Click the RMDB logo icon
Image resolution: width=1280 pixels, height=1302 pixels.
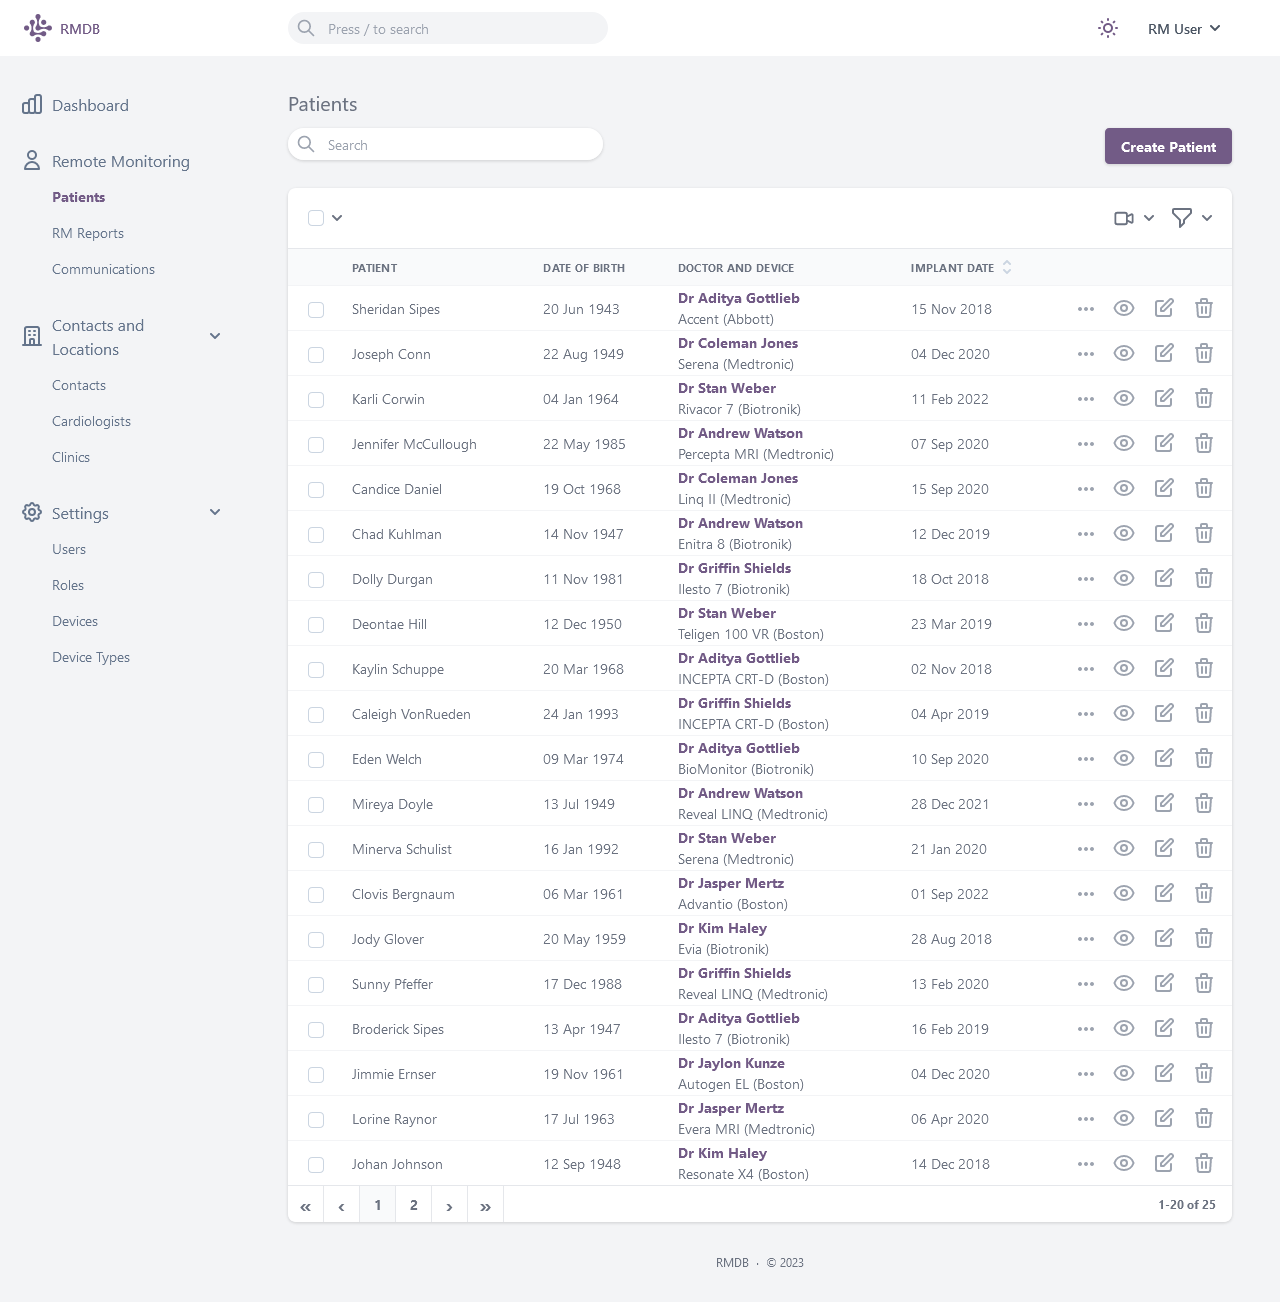click(x=37, y=28)
